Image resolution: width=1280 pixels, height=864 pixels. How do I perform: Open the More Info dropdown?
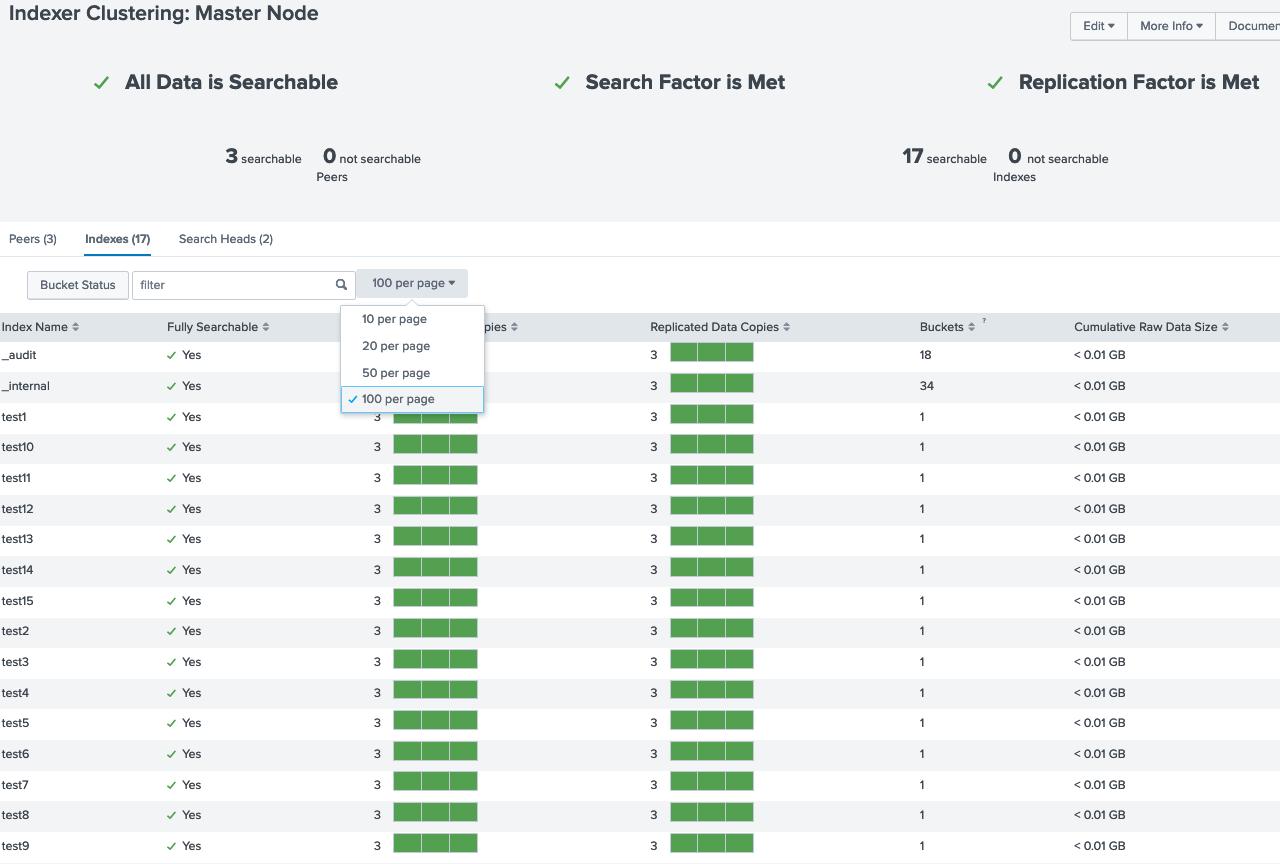(1170, 26)
